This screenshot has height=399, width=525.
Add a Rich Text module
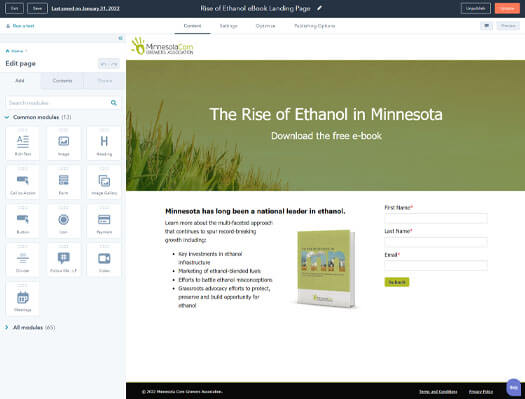point(23,144)
